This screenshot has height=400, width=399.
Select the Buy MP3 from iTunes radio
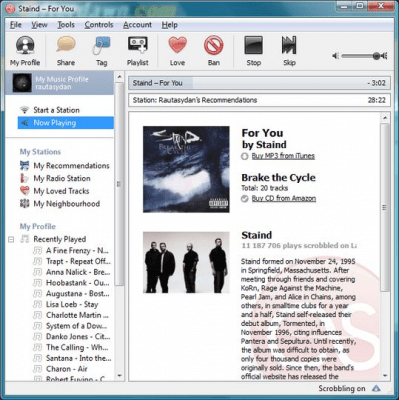coord(245,156)
